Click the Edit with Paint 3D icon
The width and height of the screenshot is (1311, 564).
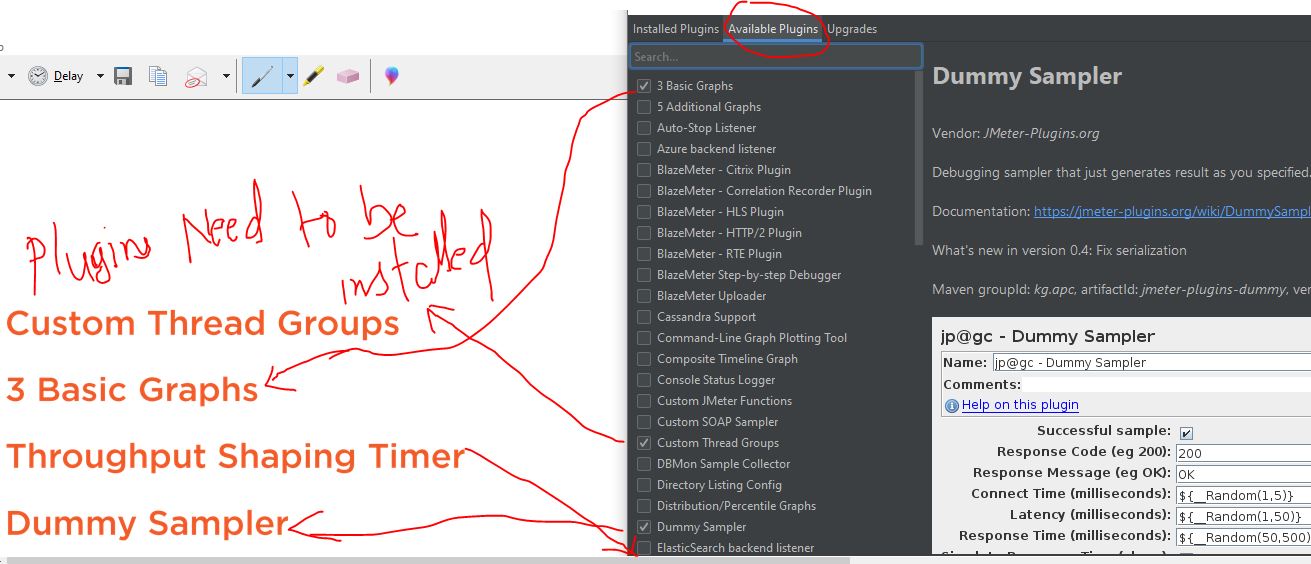click(391, 76)
